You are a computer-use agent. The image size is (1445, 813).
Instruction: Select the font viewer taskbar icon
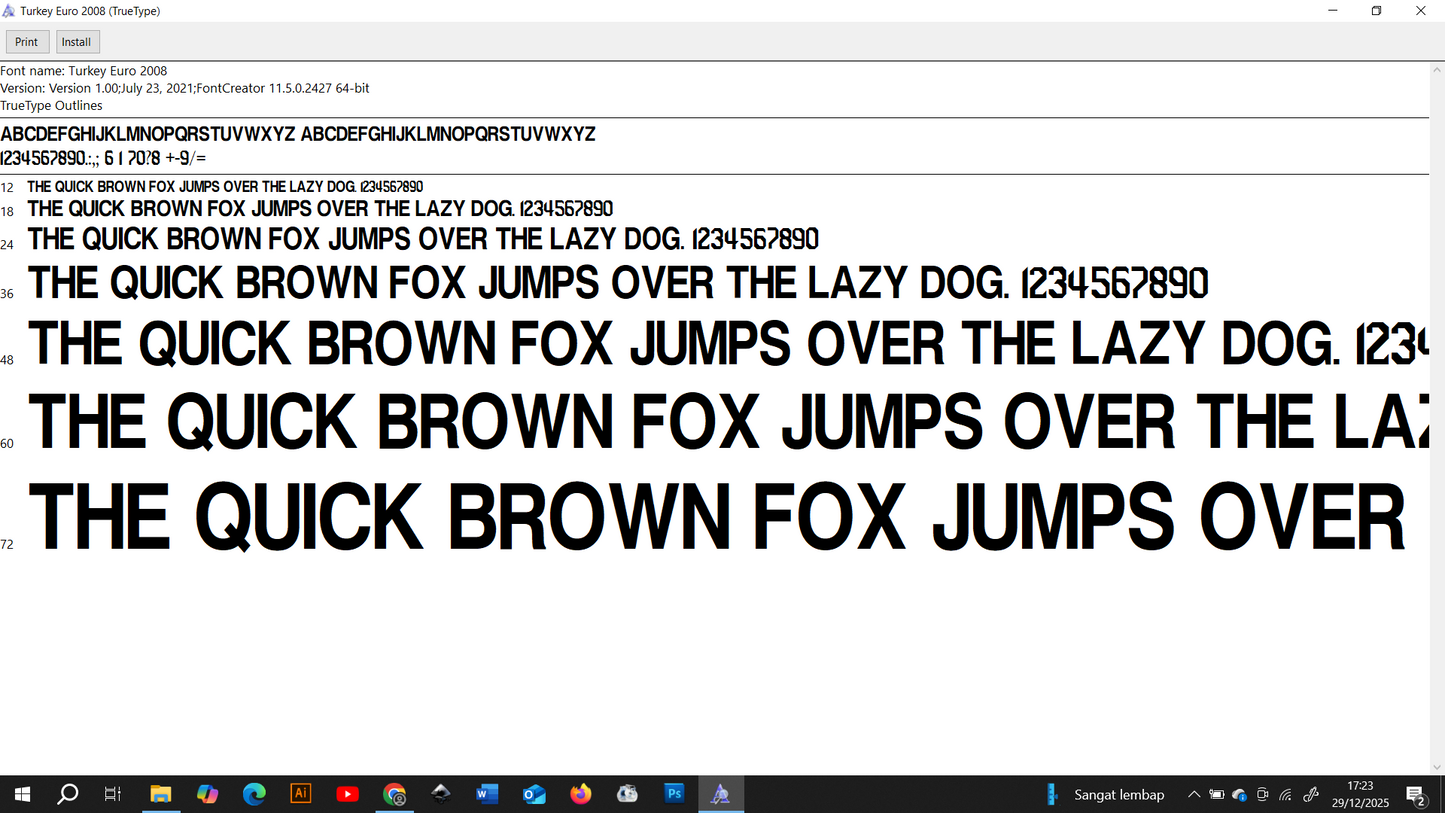(721, 795)
